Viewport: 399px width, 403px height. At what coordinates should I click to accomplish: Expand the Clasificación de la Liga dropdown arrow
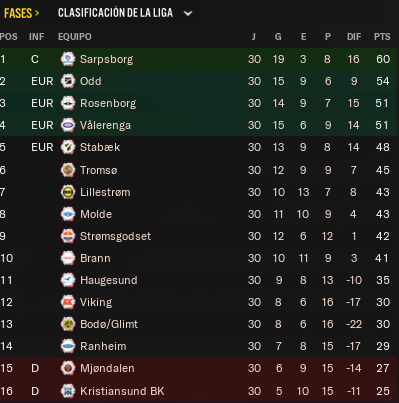coord(188,14)
